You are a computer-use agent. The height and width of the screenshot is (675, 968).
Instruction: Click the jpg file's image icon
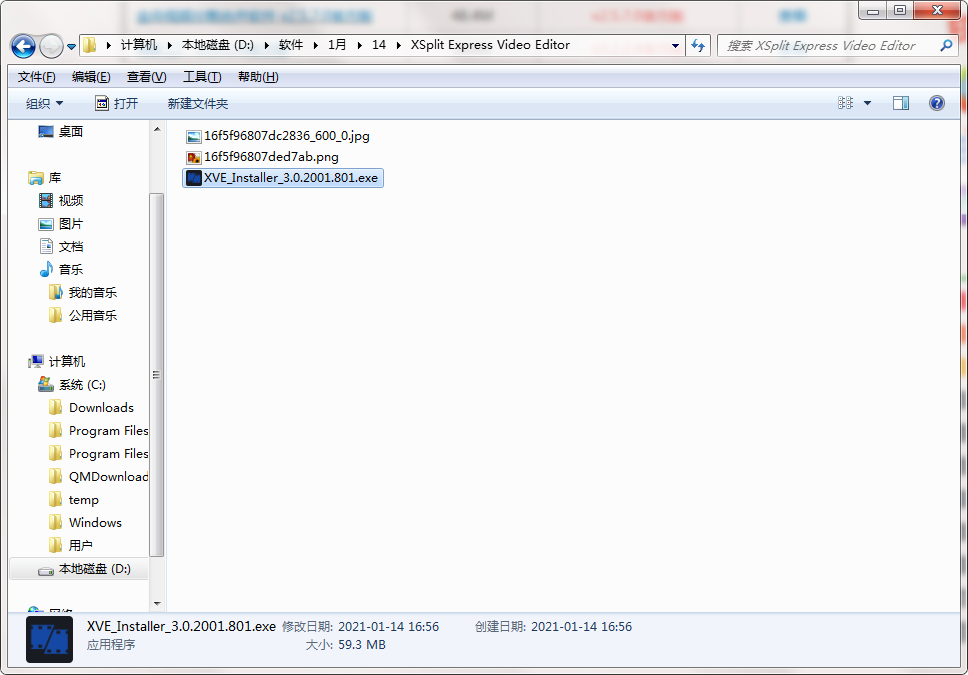194,136
